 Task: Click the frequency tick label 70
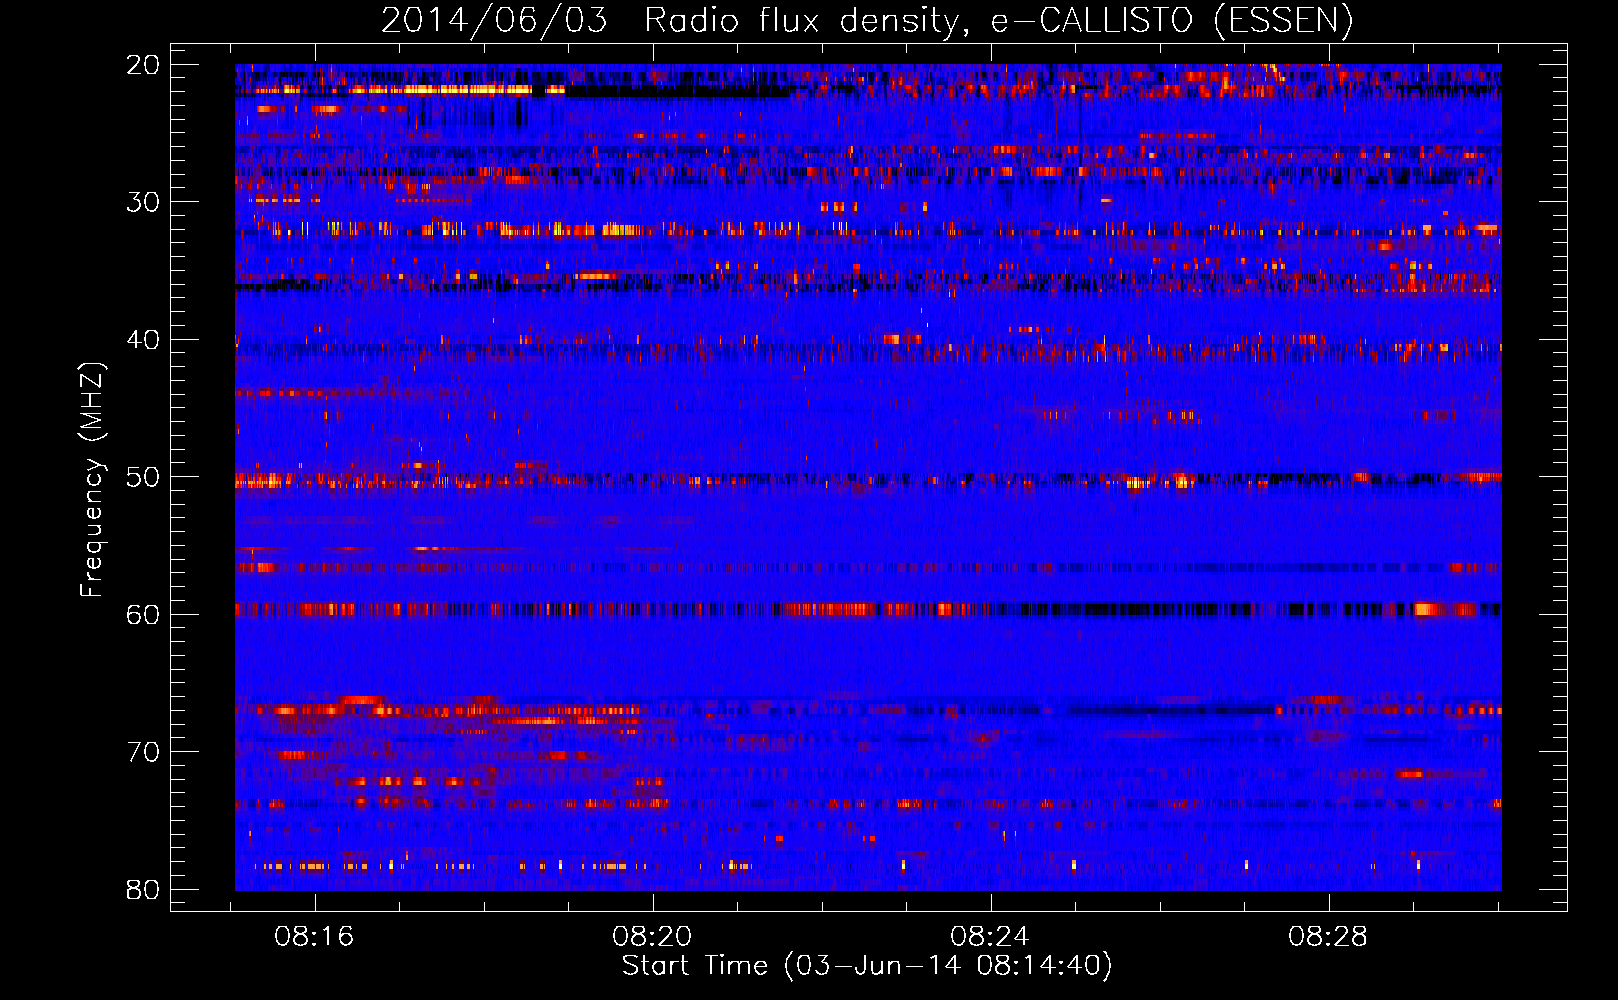pos(143,752)
